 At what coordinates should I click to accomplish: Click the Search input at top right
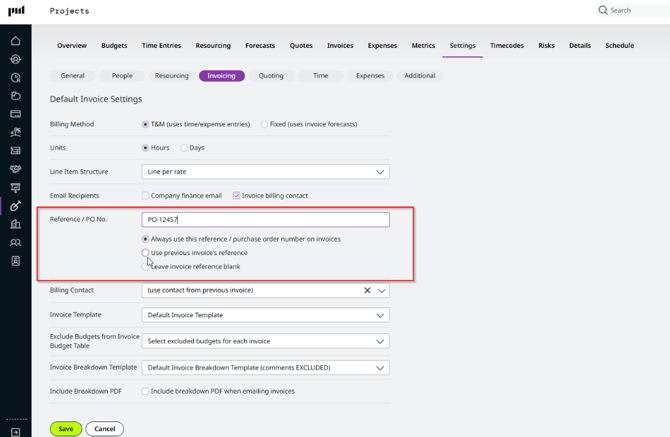click(633, 10)
